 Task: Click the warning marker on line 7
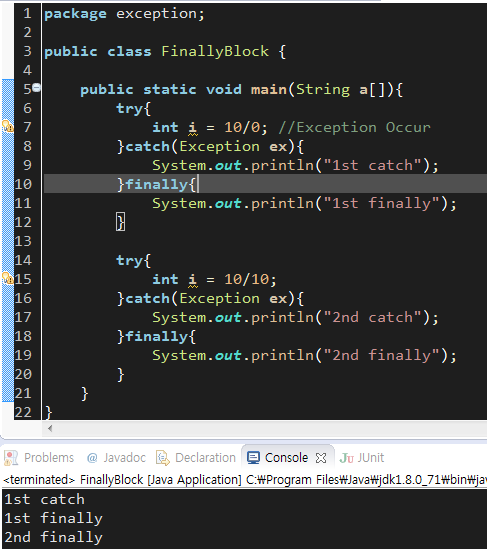click(x=8, y=127)
